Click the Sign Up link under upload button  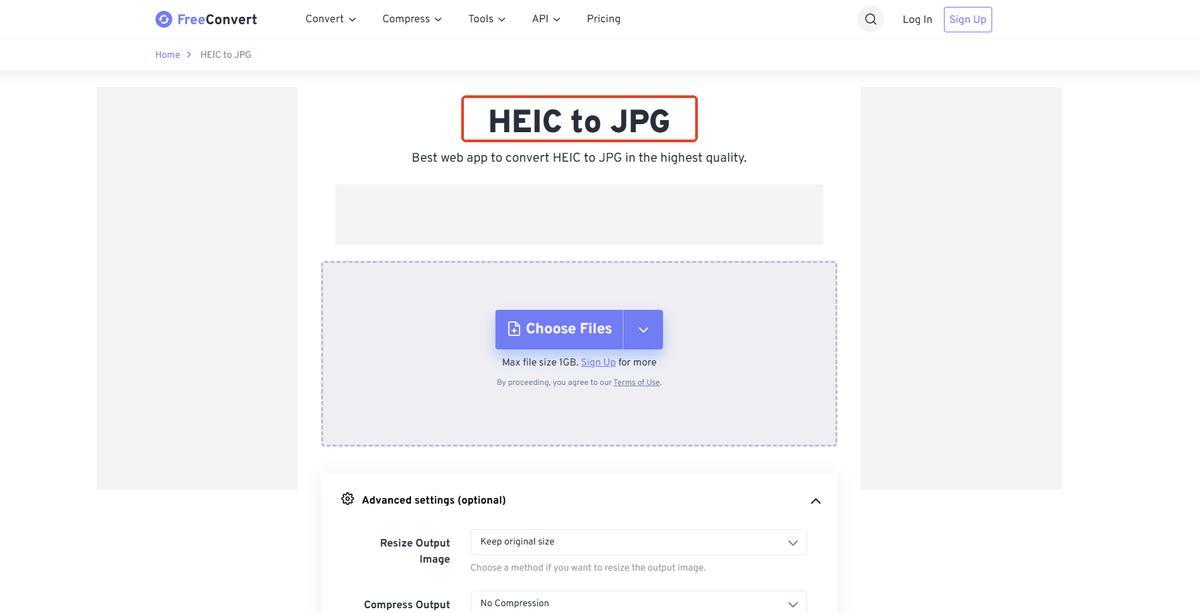coord(598,363)
